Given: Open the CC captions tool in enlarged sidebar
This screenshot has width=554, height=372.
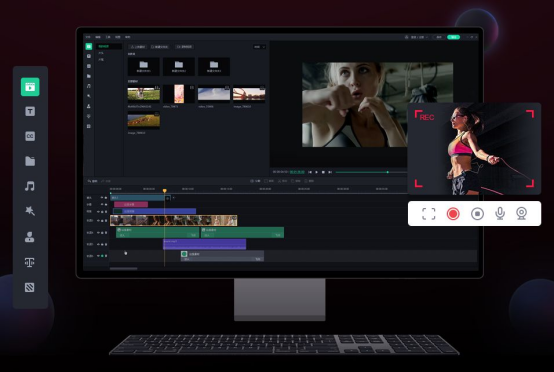Looking at the screenshot, I should tap(30, 136).
